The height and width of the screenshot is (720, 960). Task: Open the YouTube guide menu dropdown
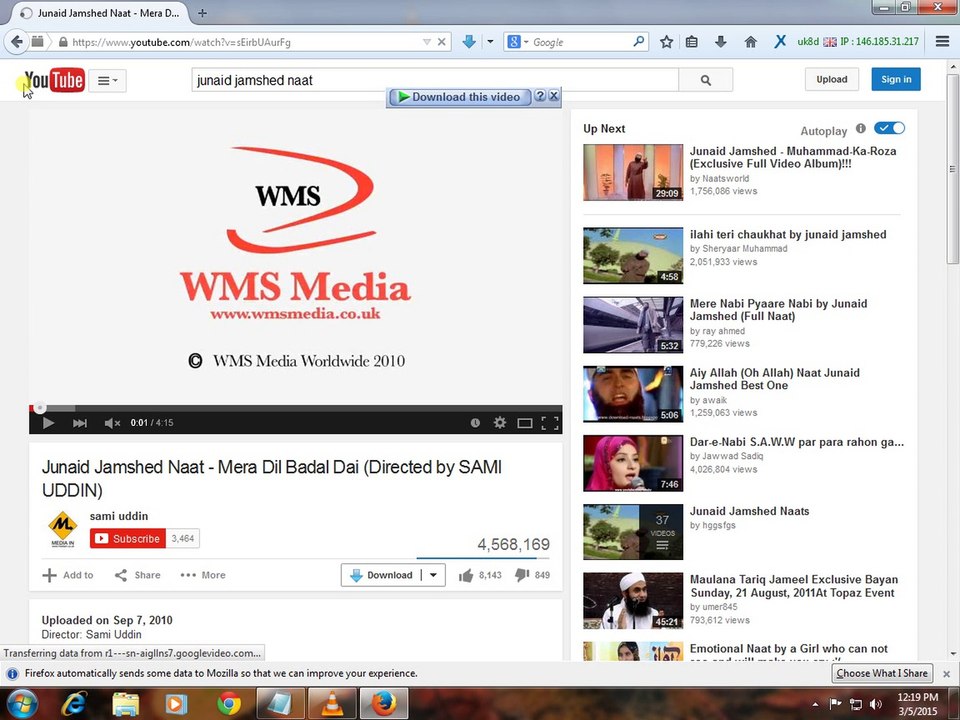point(108,80)
